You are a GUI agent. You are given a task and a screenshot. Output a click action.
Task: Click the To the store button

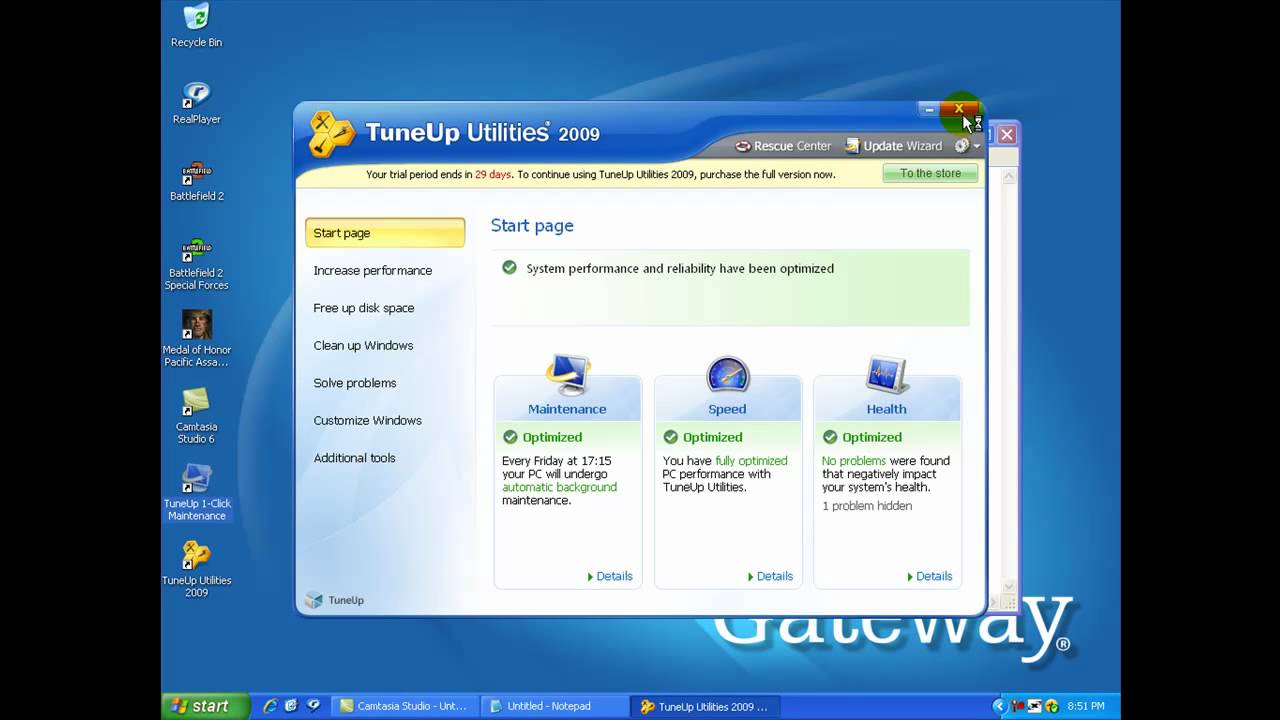(930, 173)
